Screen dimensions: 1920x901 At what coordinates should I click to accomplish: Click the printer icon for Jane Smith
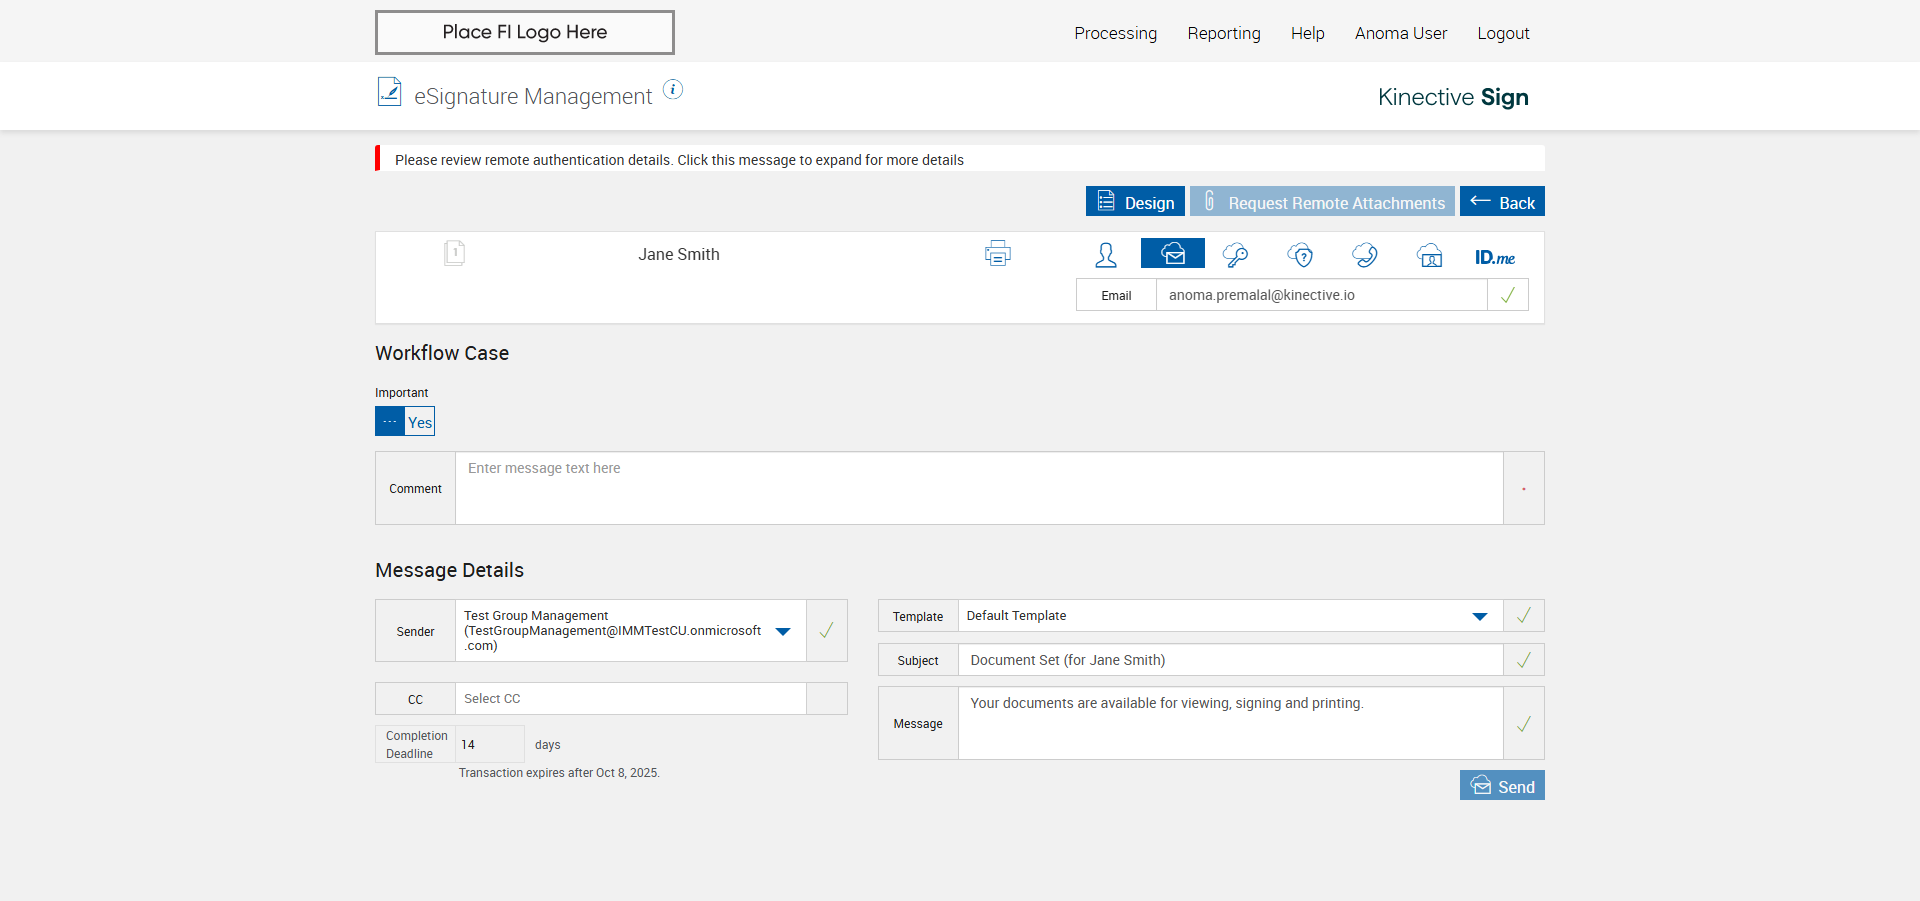[997, 254]
